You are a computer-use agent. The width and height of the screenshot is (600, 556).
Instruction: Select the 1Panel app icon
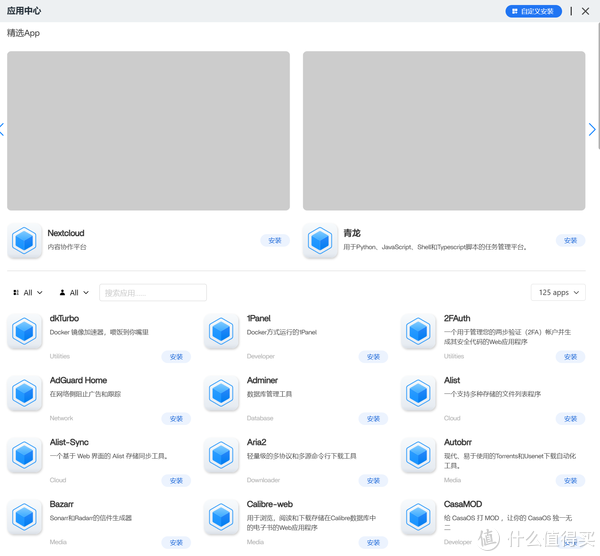pos(222,331)
